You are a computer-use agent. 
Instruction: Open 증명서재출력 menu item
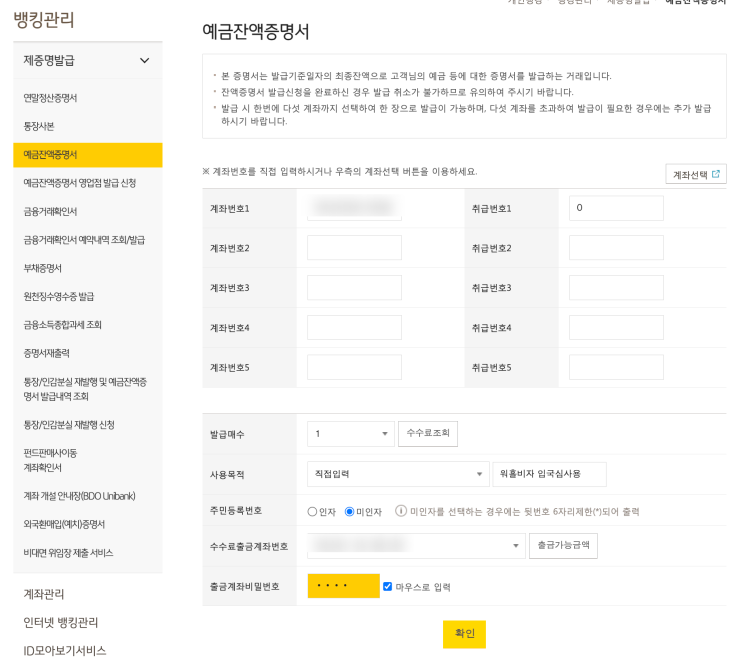(x=46, y=353)
